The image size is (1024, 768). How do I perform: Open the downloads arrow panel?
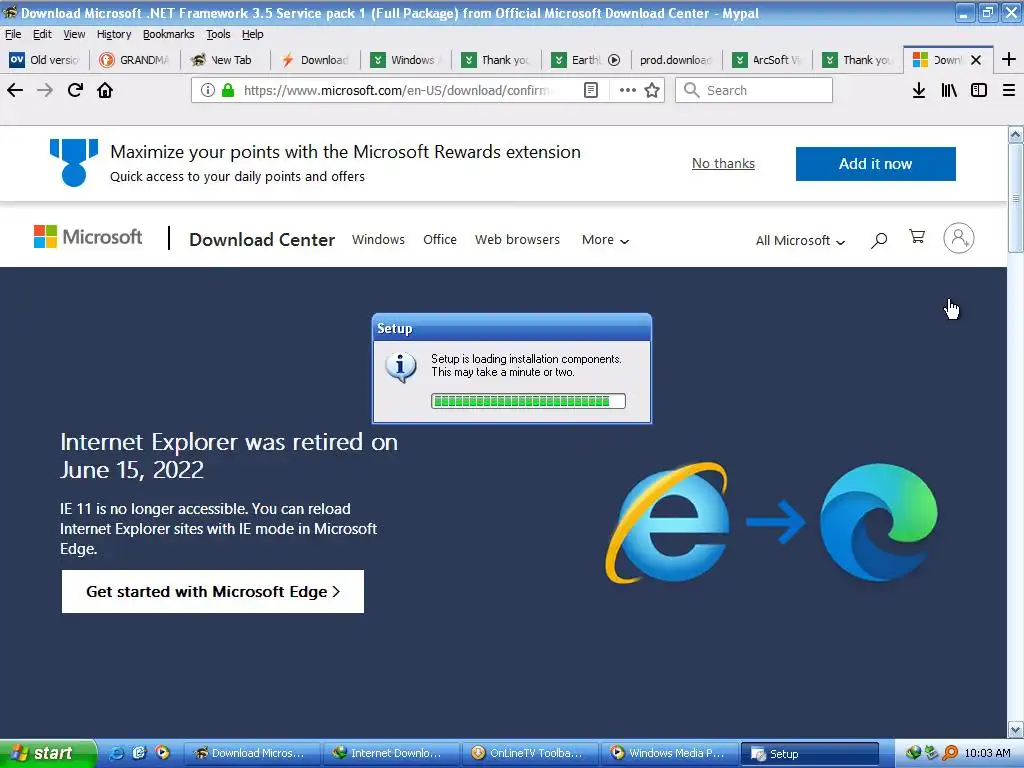[919, 90]
